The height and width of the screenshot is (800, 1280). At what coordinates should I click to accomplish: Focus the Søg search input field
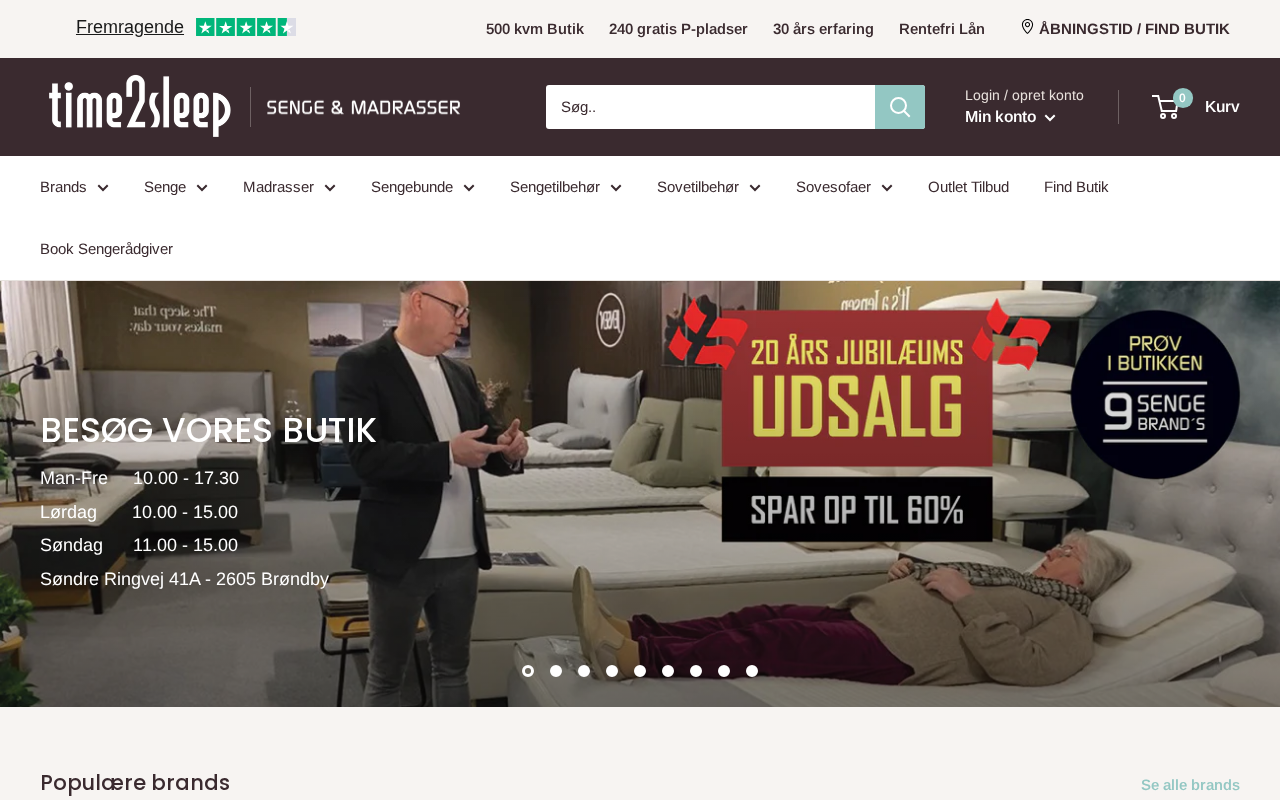(x=710, y=107)
